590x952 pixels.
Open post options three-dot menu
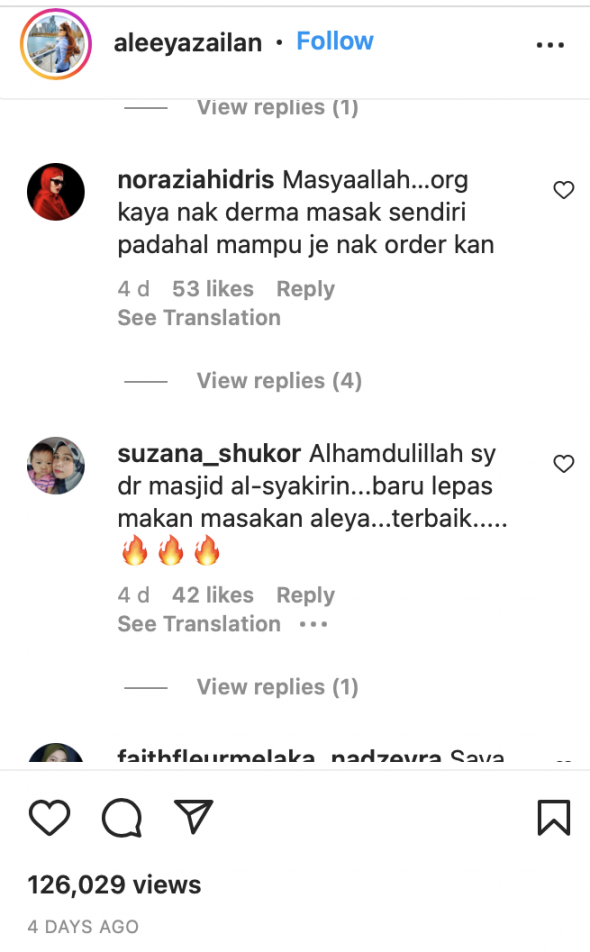(x=550, y=44)
